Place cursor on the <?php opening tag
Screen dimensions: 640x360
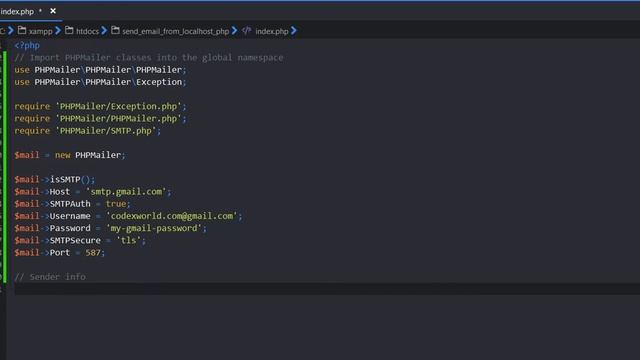click(27, 45)
